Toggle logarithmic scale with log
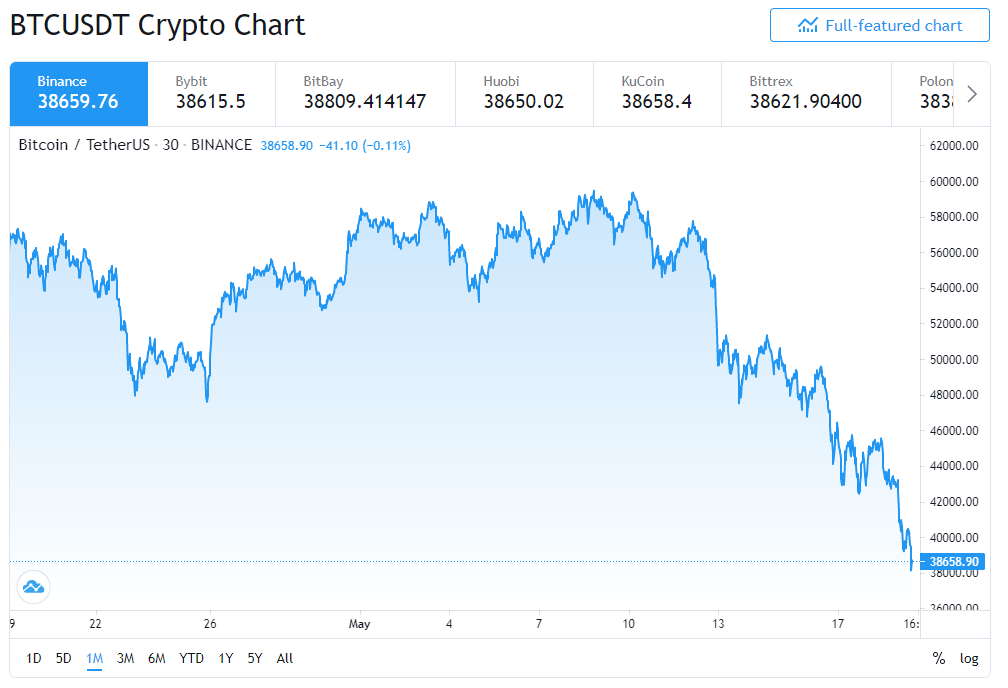Image resolution: width=1008 pixels, height=688 pixels. [969, 658]
